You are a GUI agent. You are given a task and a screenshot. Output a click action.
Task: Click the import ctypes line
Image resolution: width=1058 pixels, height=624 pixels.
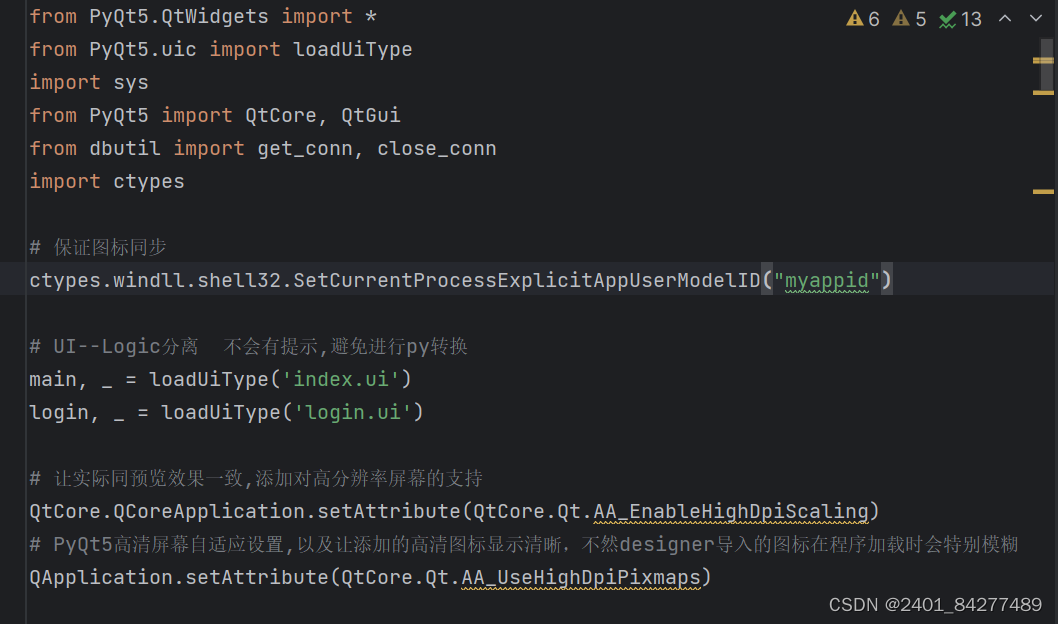point(106,181)
